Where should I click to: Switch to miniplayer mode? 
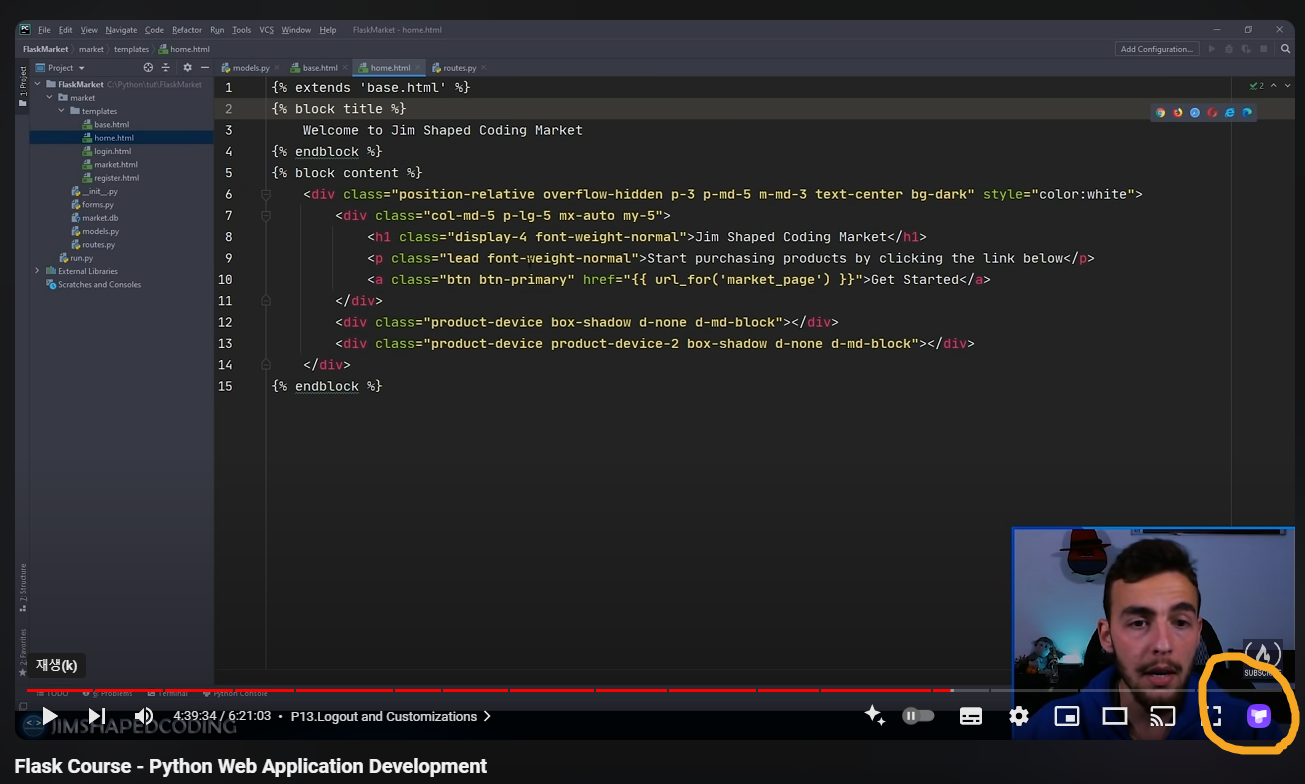pos(1067,716)
